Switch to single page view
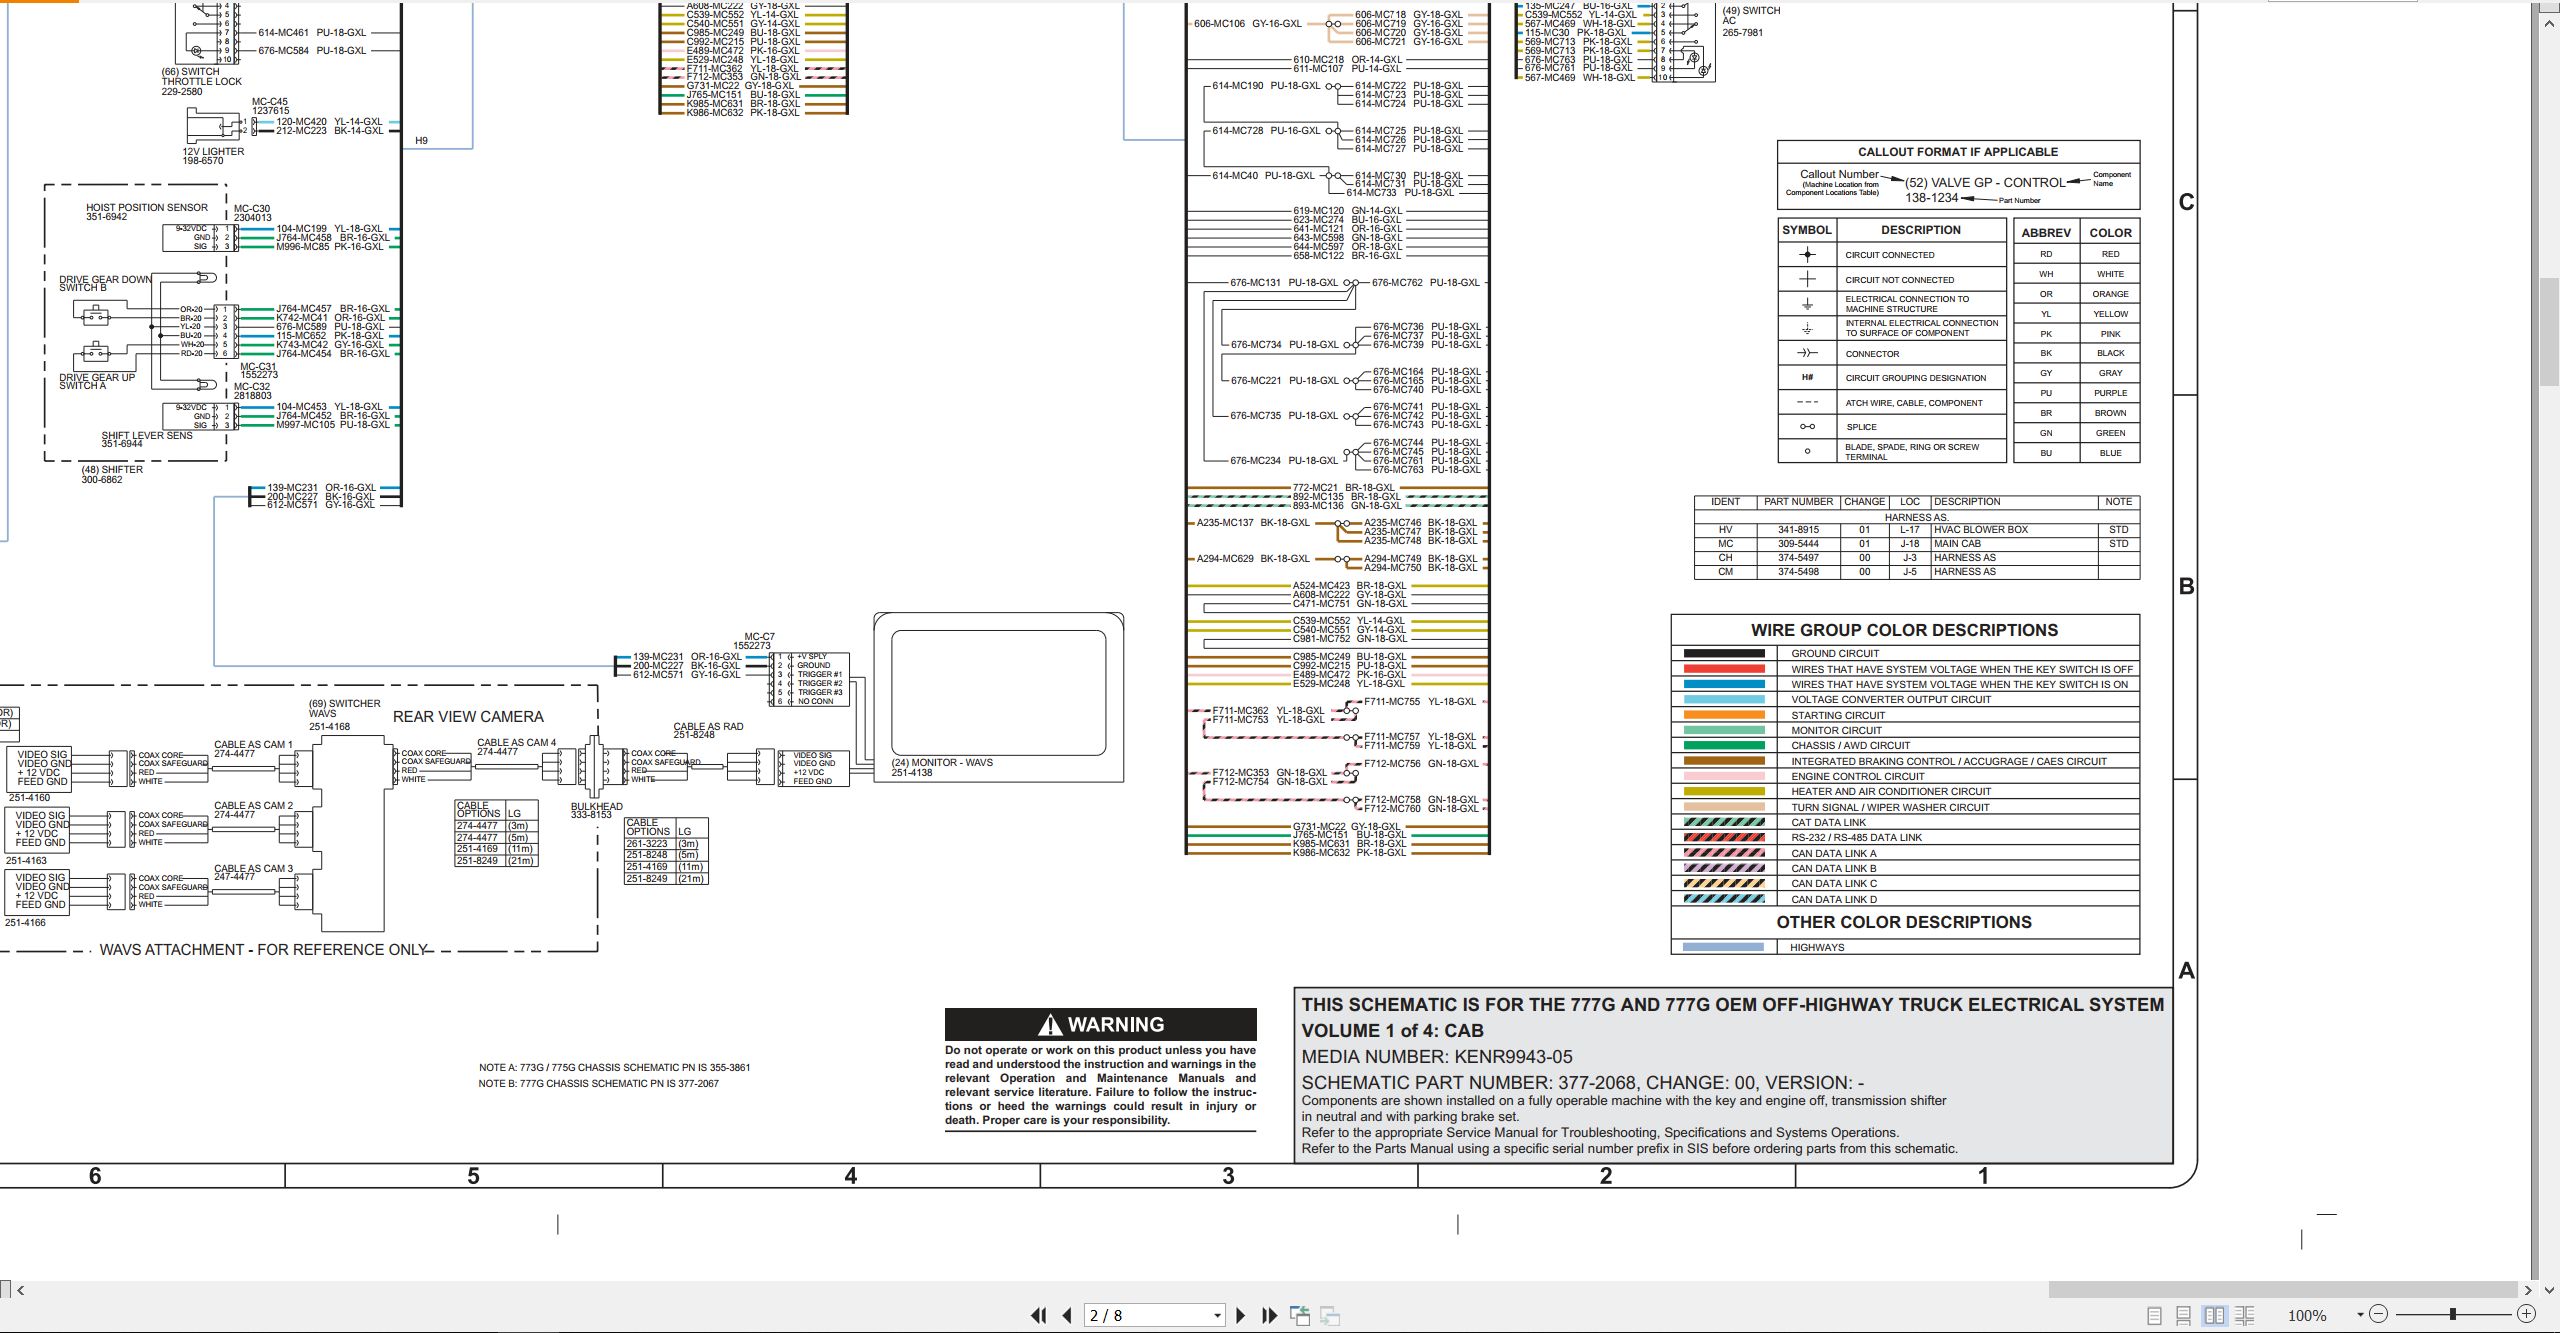2560x1333 pixels. [2154, 1315]
